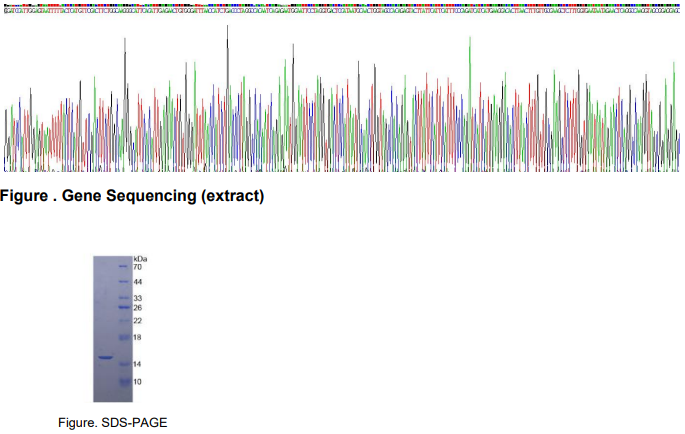Click the 70 kDa marker label
The image size is (685, 434).
coord(138,267)
